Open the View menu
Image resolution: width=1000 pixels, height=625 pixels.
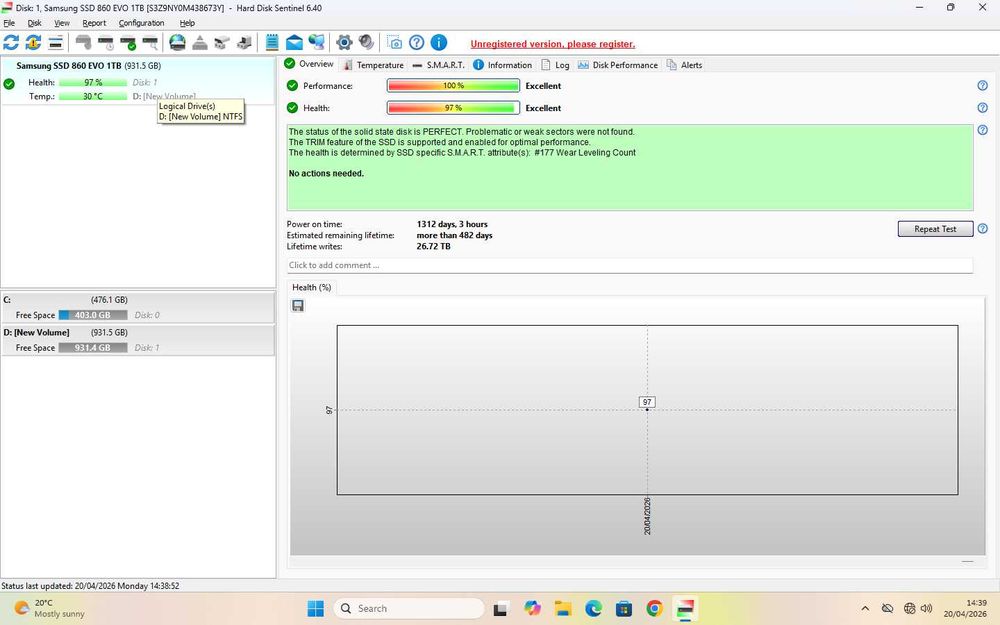[62, 23]
